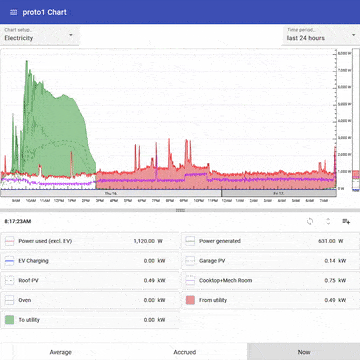Click the refresh readings icon
Viewport: 360px width, 360px height.
[x=310, y=221]
